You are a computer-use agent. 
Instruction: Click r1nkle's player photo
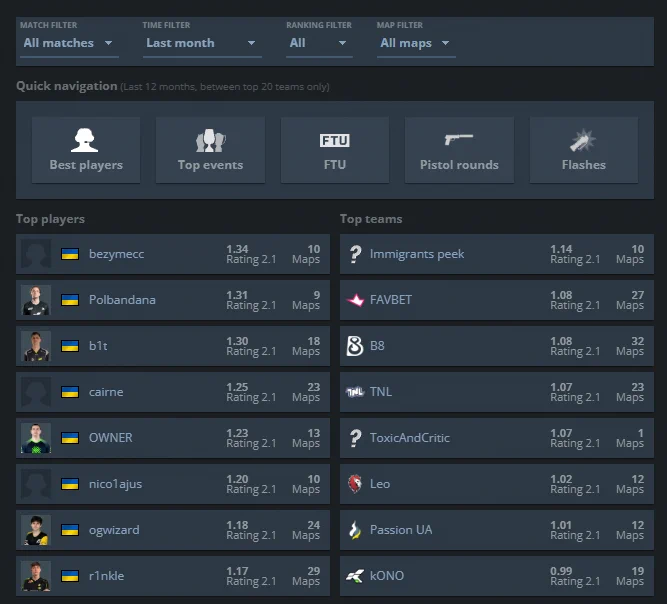36,576
